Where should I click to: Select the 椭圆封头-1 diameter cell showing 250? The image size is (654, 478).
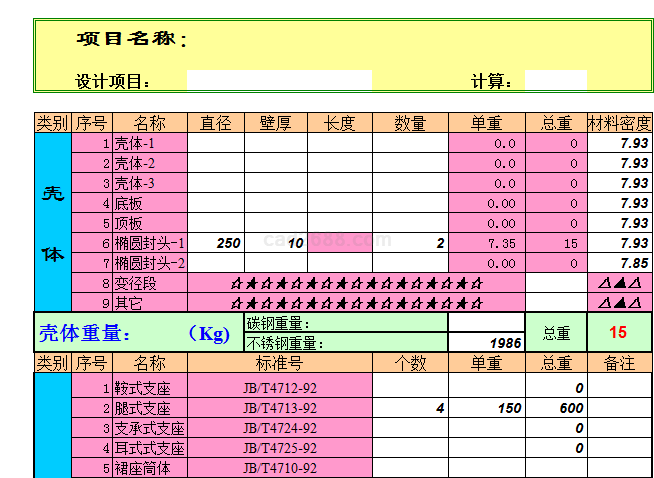pyautogui.click(x=216, y=243)
